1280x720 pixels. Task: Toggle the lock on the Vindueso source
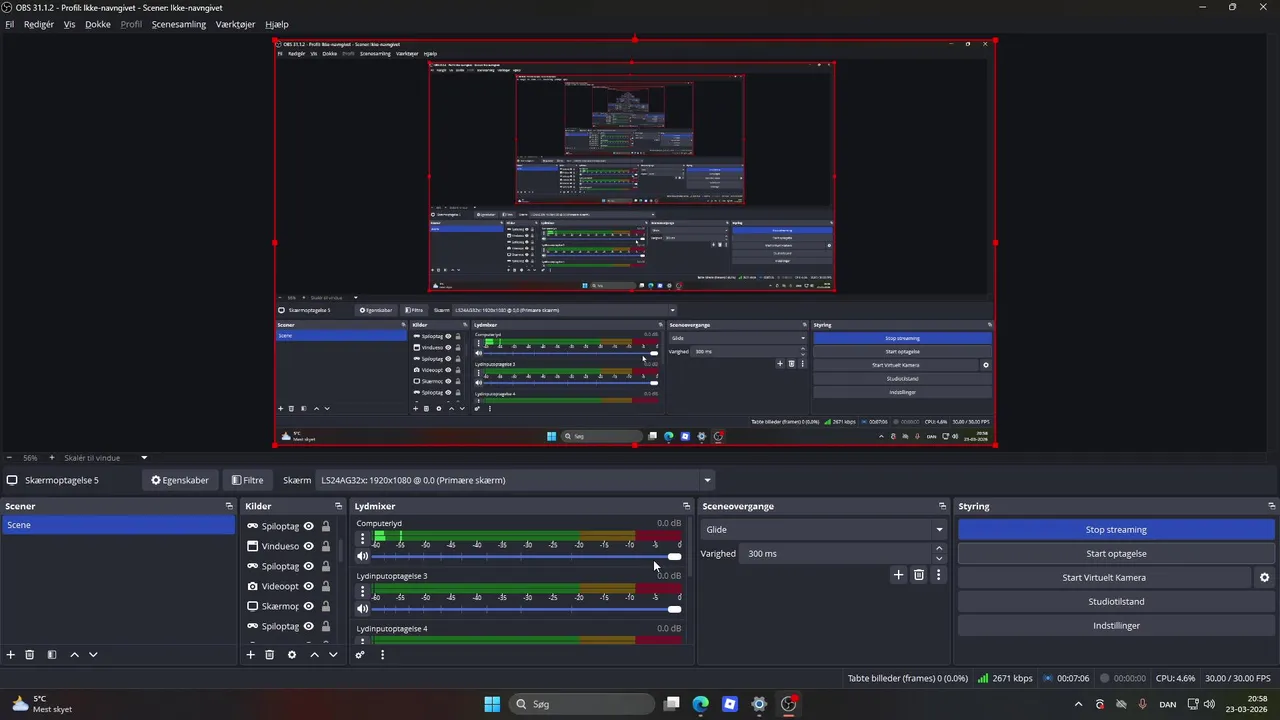tap(326, 546)
